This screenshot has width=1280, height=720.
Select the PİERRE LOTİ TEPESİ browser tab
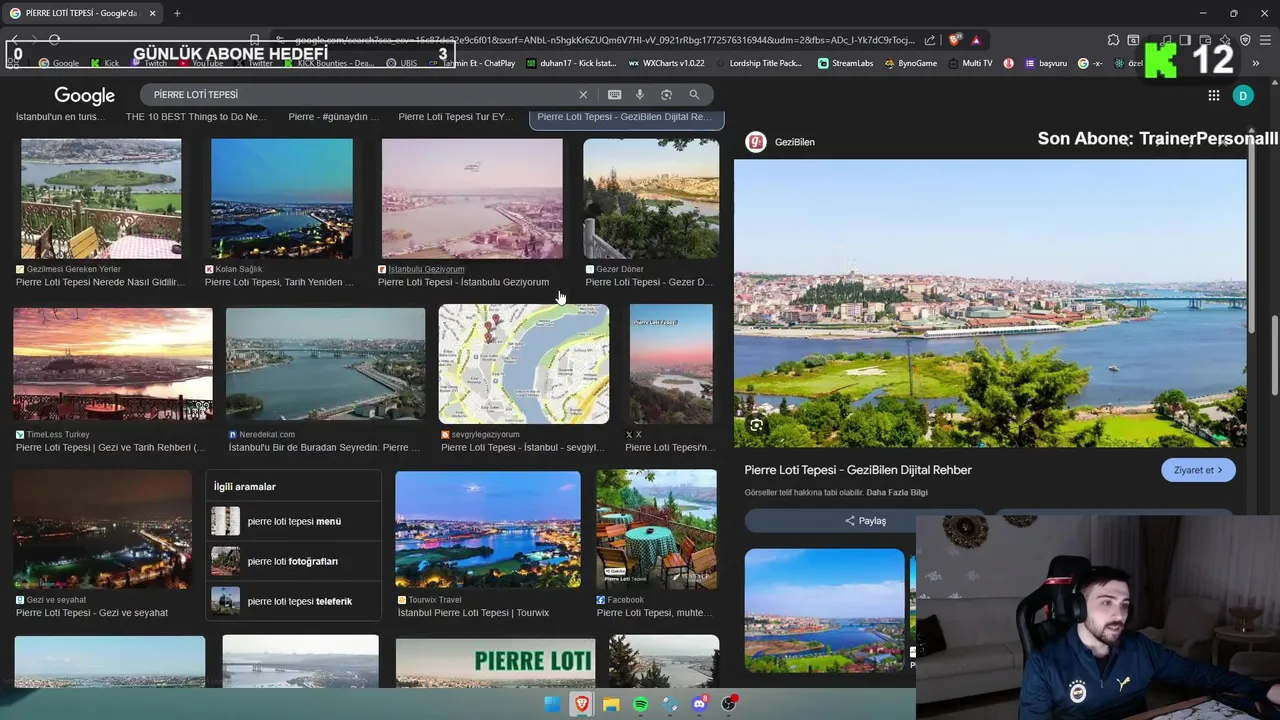coord(80,13)
